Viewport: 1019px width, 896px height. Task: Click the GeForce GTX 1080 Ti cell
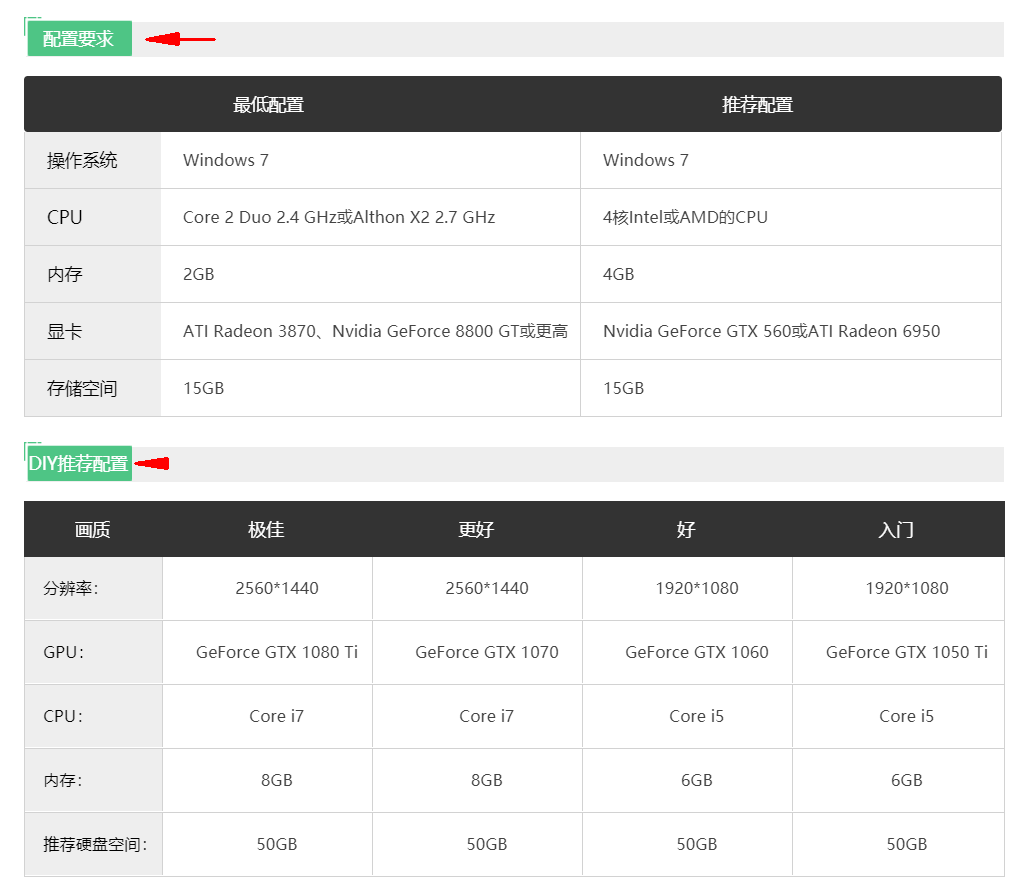point(277,652)
